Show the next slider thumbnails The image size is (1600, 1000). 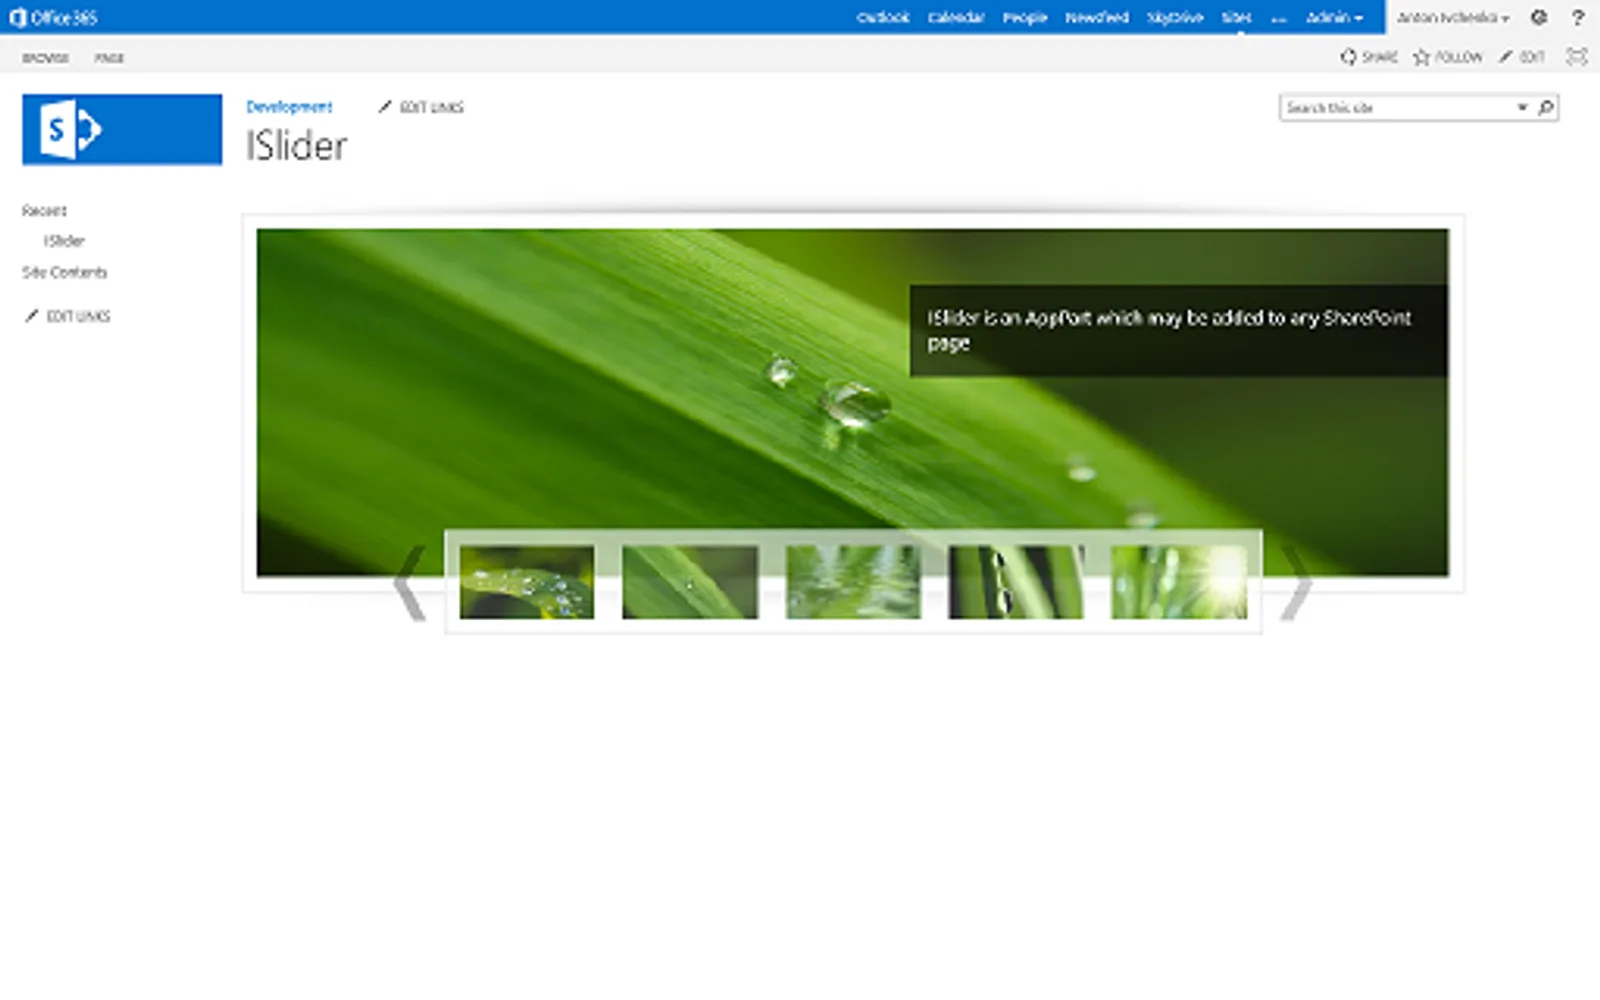[x=1296, y=583]
